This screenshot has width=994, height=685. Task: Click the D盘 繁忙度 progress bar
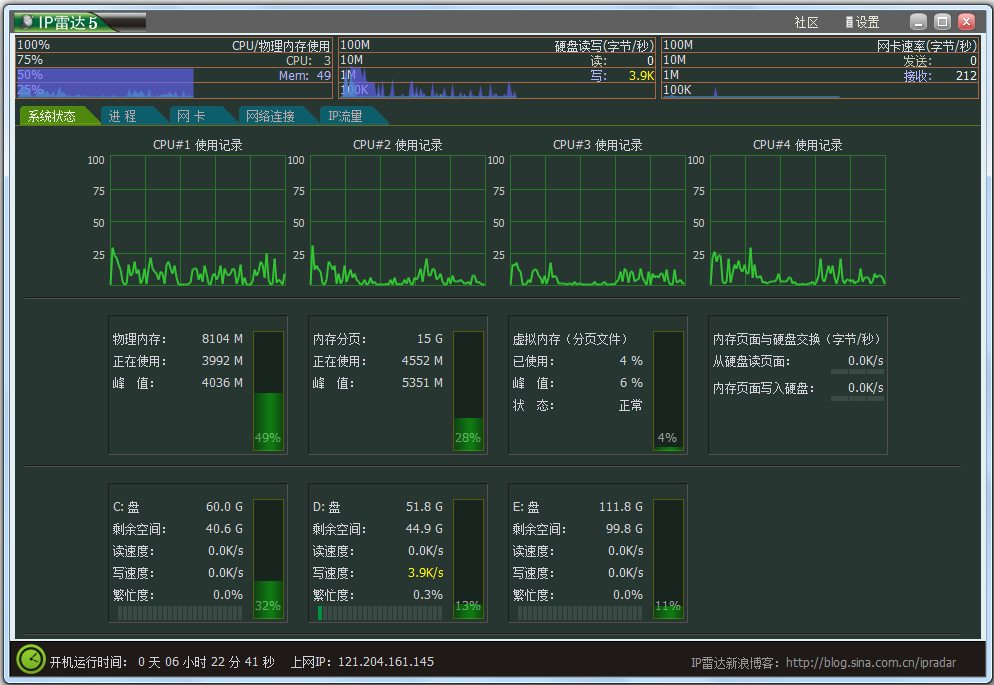380,613
